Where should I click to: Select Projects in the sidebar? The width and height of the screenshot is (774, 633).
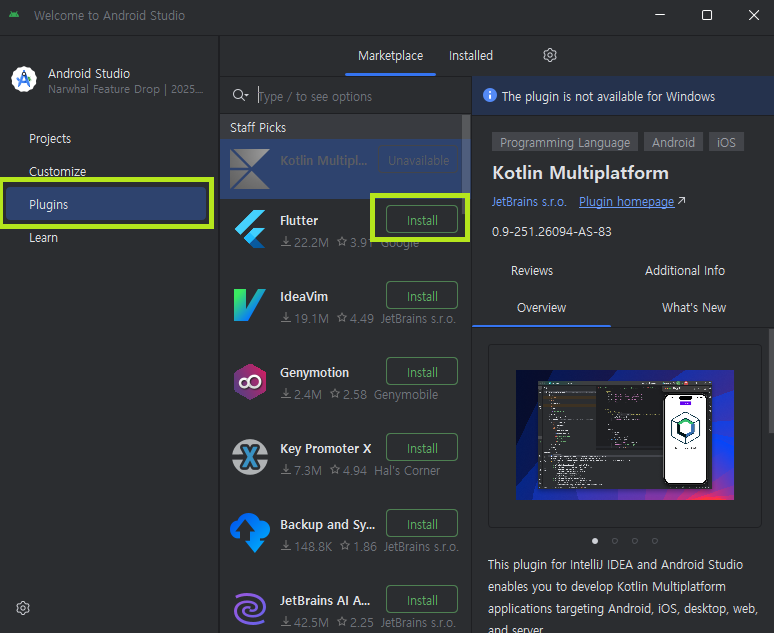click(x=50, y=139)
